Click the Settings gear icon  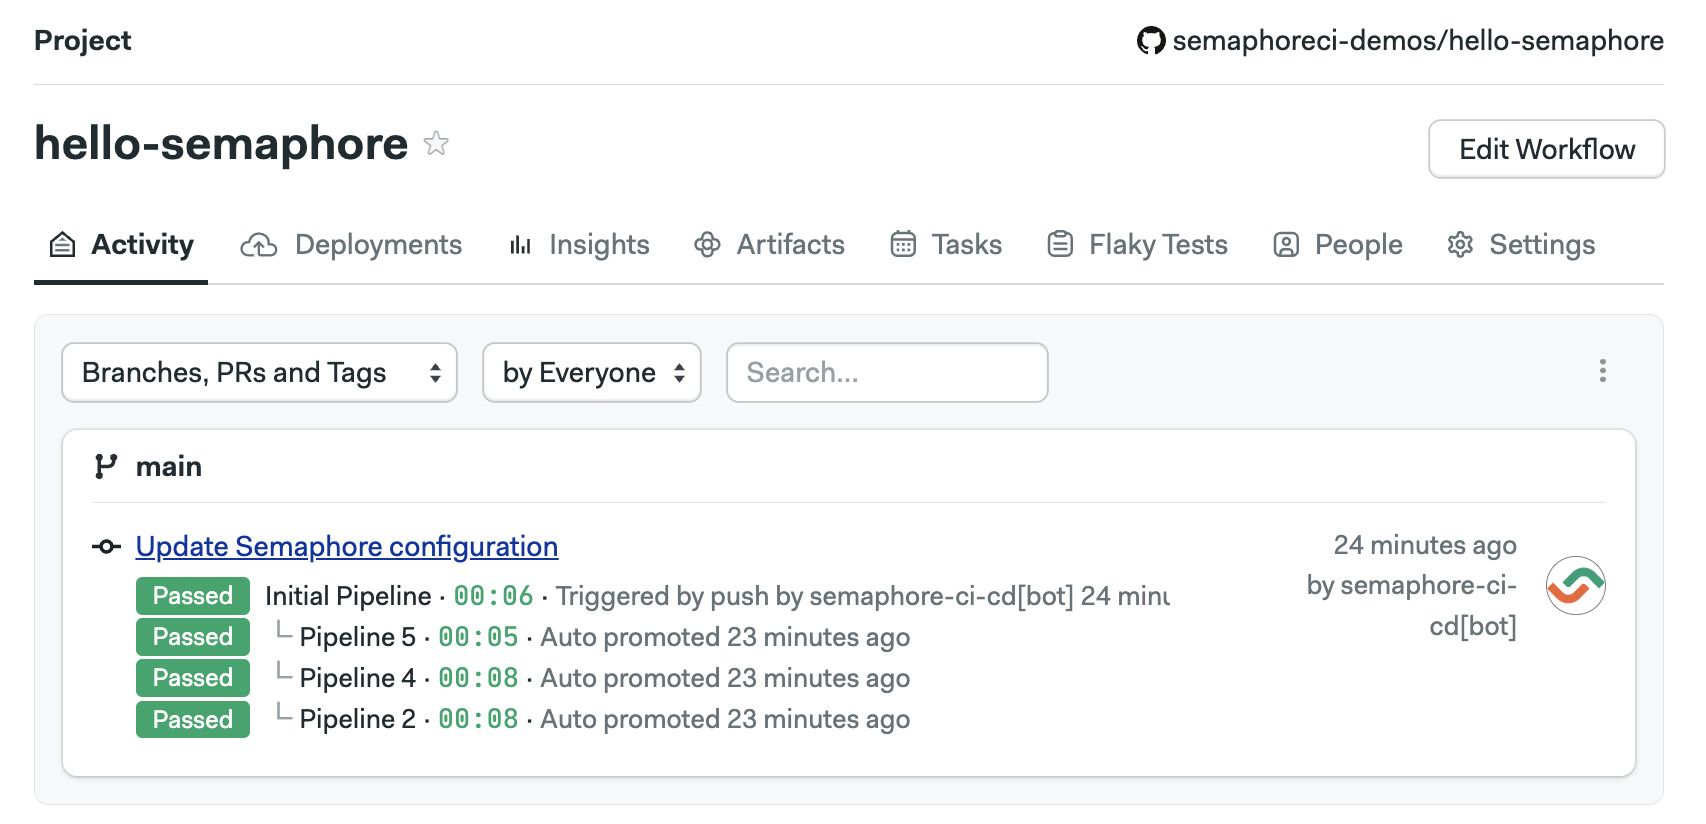[1460, 245]
